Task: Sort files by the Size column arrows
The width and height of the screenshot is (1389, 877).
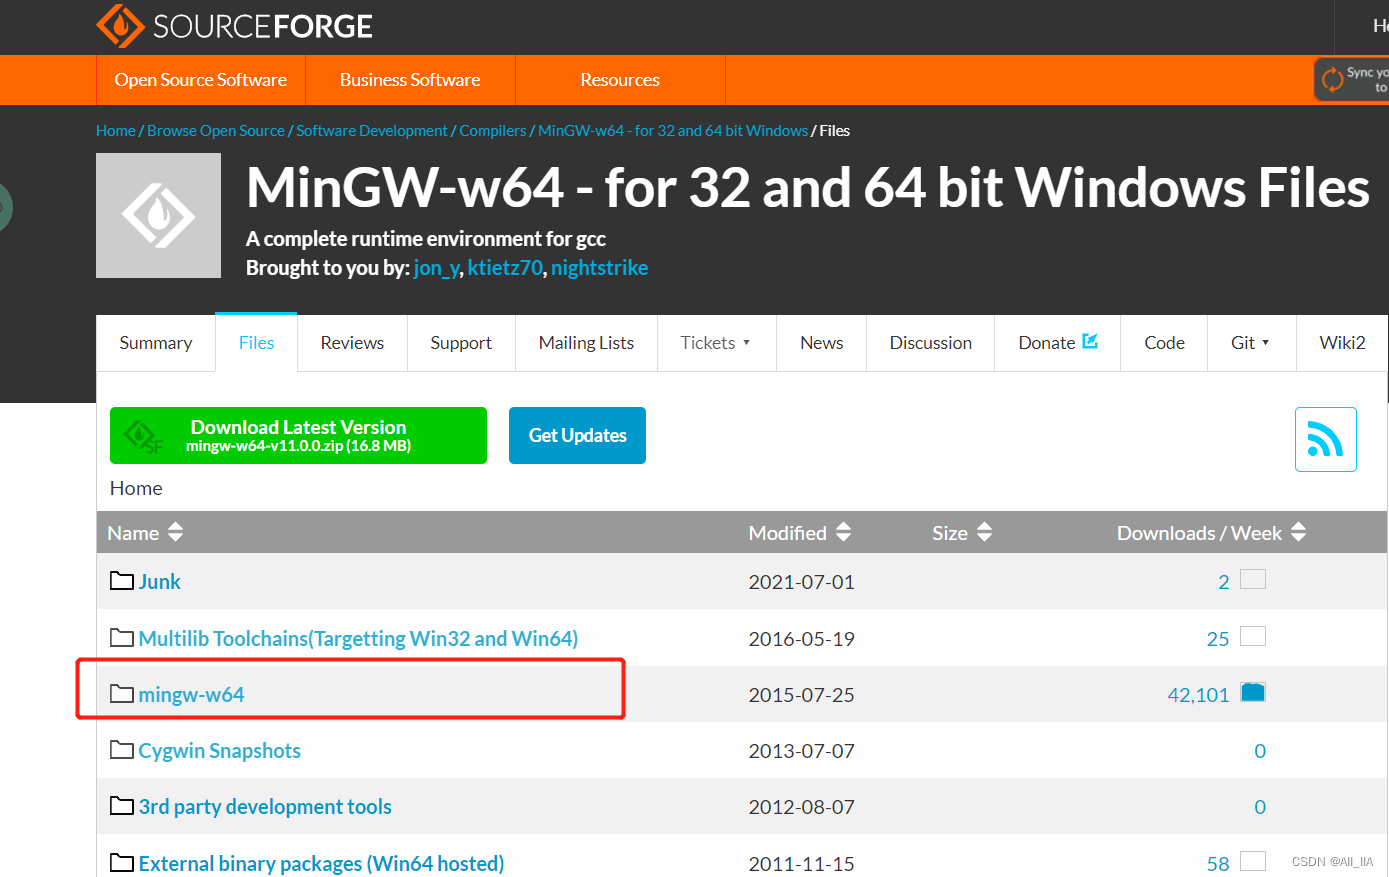Action: point(985,532)
